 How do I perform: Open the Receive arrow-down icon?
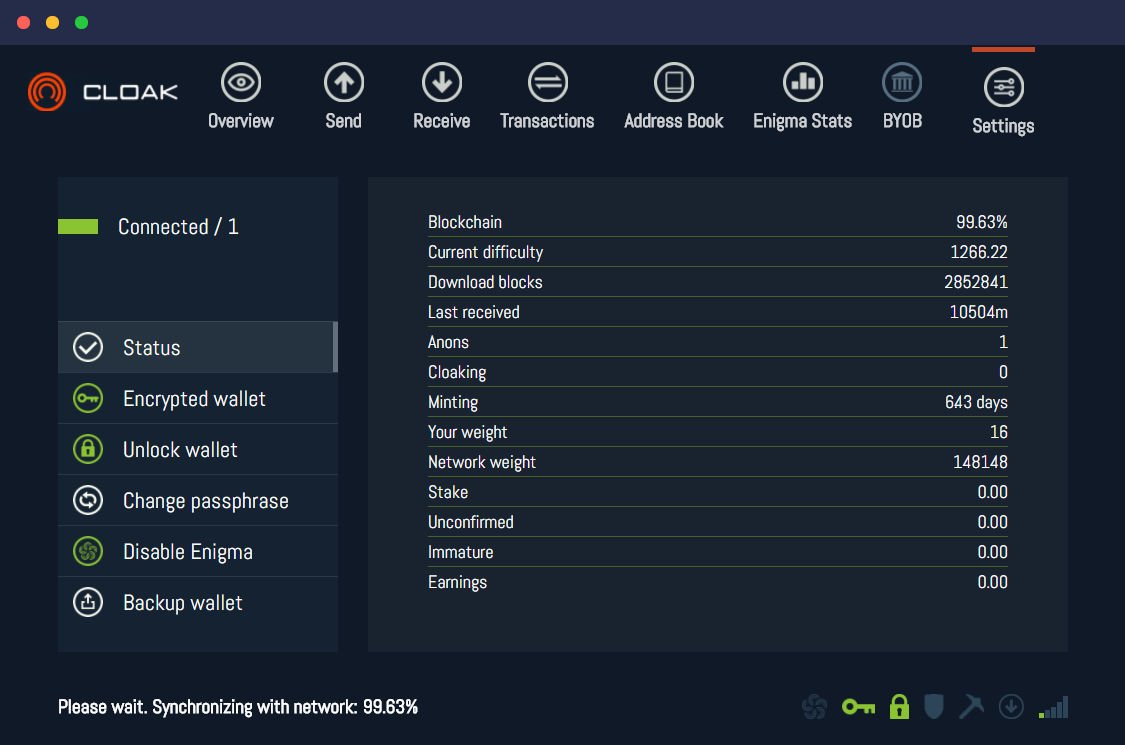coord(441,83)
